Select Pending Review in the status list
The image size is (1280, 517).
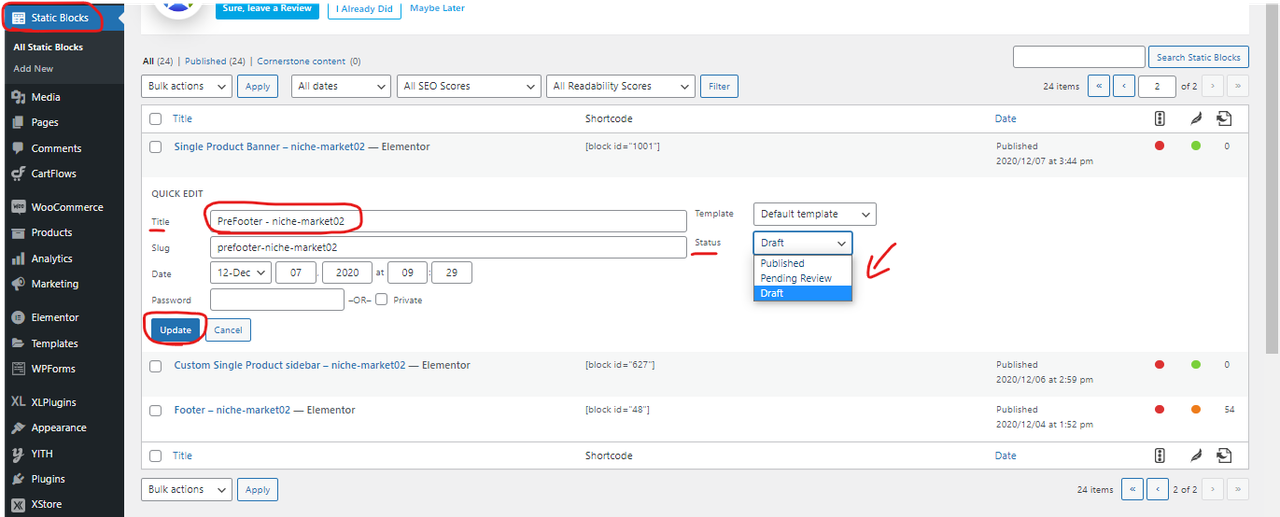tap(802, 278)
